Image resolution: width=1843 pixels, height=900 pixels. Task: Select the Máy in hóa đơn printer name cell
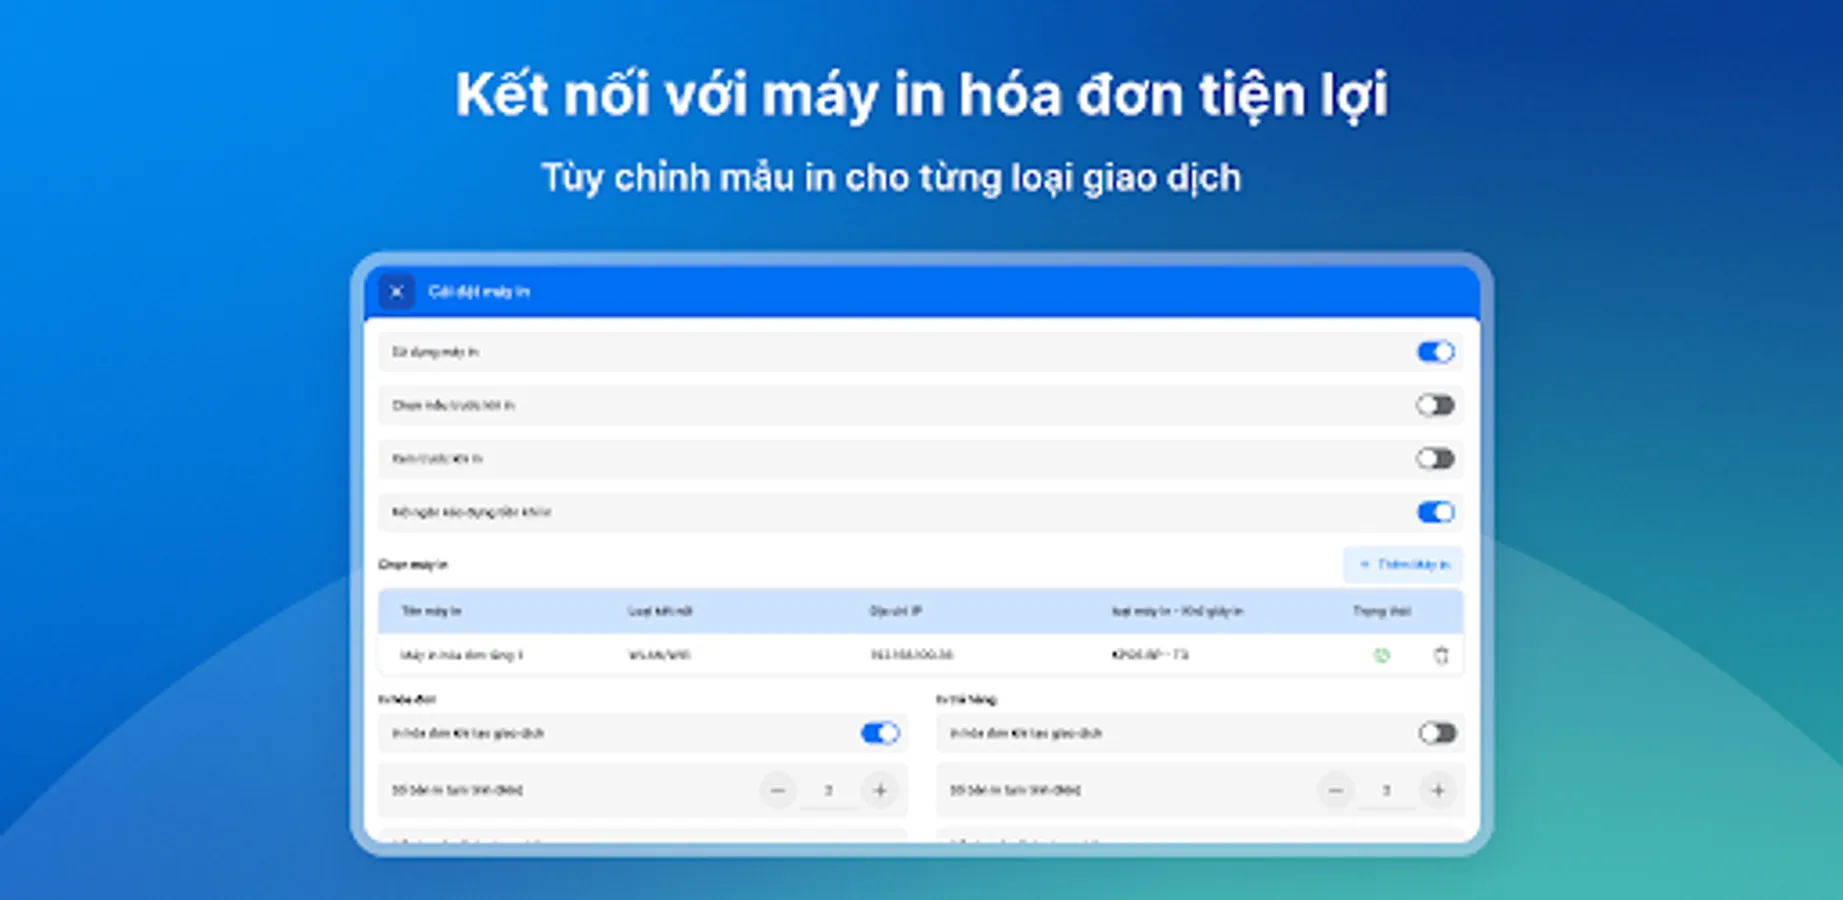[x=461, y=656]
